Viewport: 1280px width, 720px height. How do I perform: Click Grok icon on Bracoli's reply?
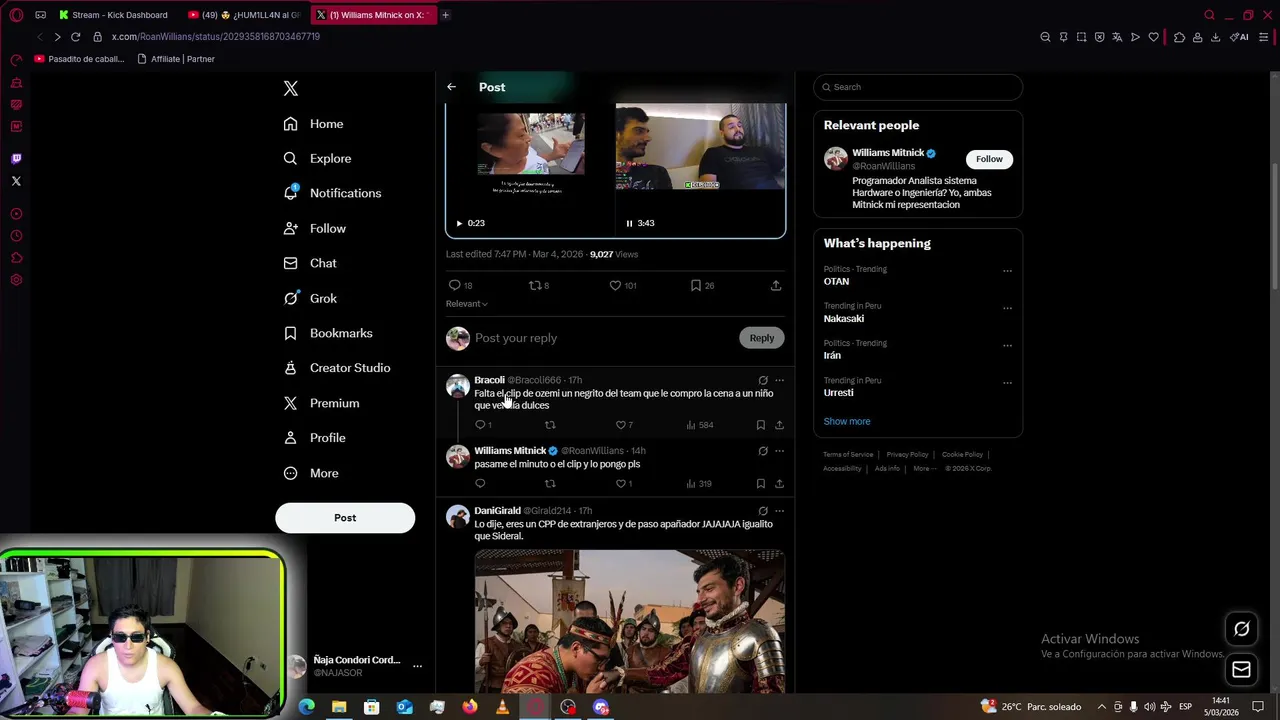(x=763, y=380)
